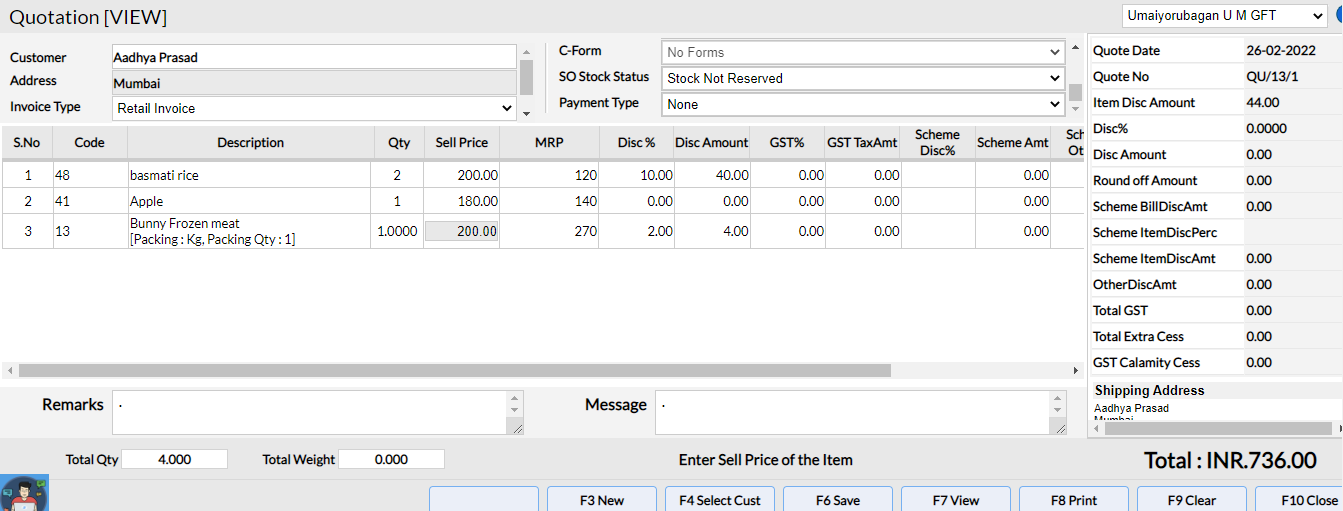Click right arrow of item grid scrollbar
The height and width of the screenshot is (511, 1343).
click(1077, 370)
